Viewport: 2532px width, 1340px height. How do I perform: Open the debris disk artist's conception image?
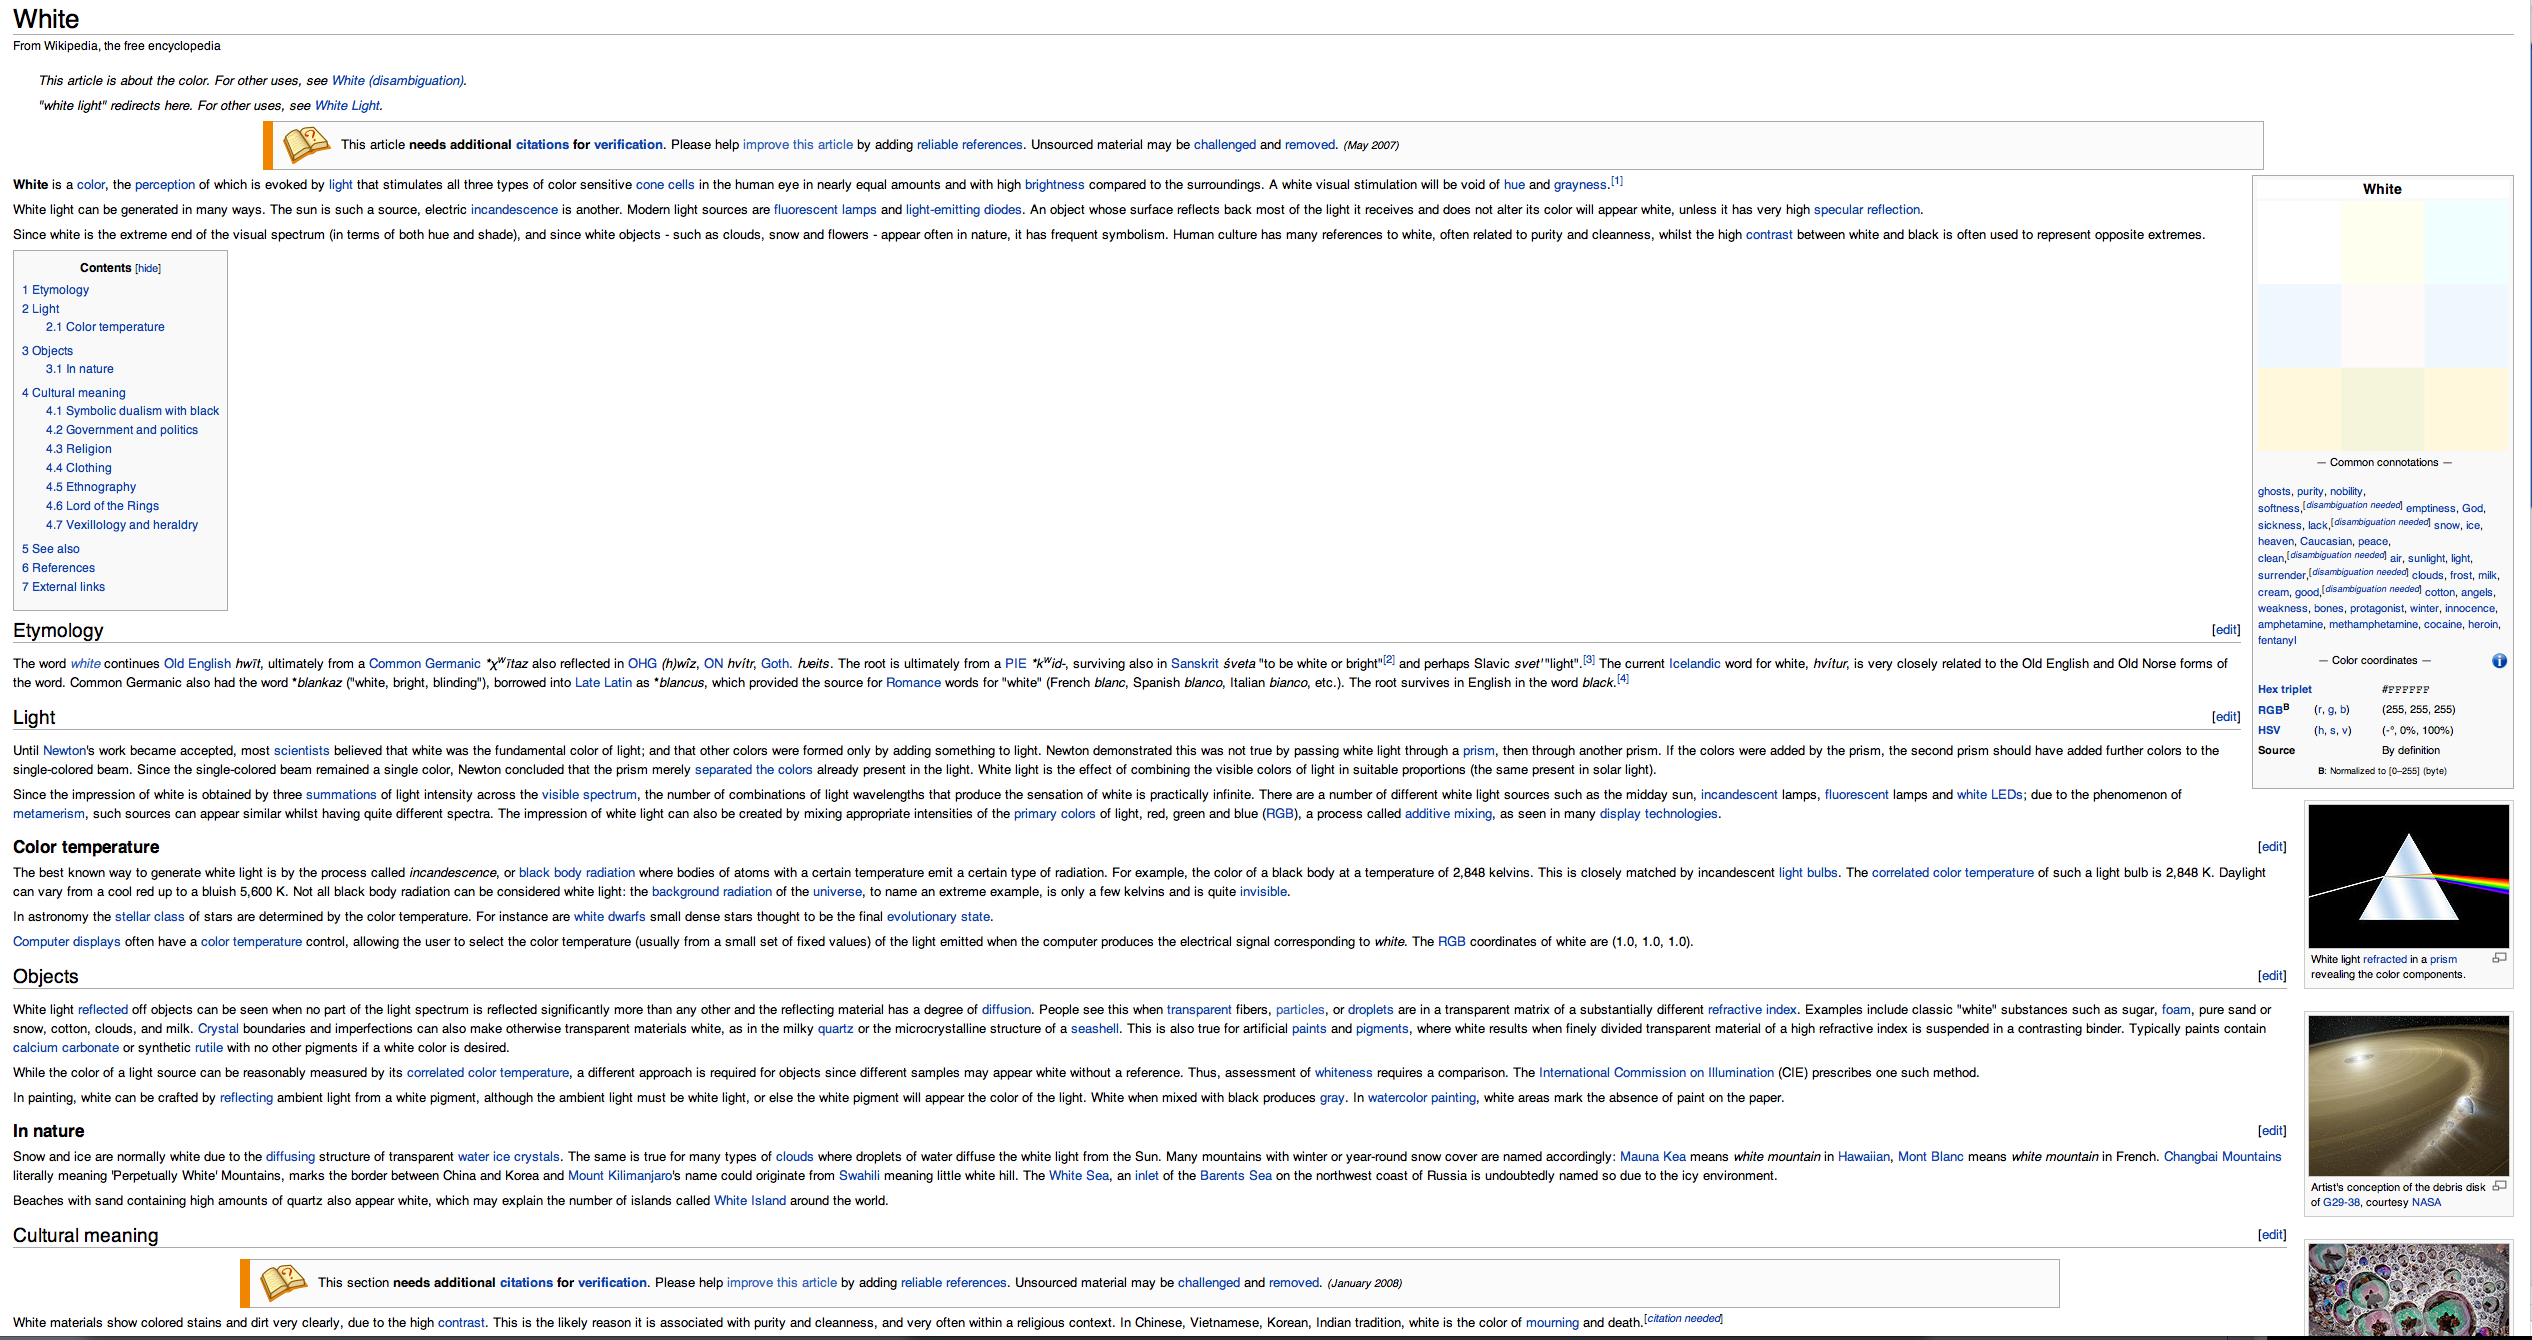(x=2408, y=1096)
